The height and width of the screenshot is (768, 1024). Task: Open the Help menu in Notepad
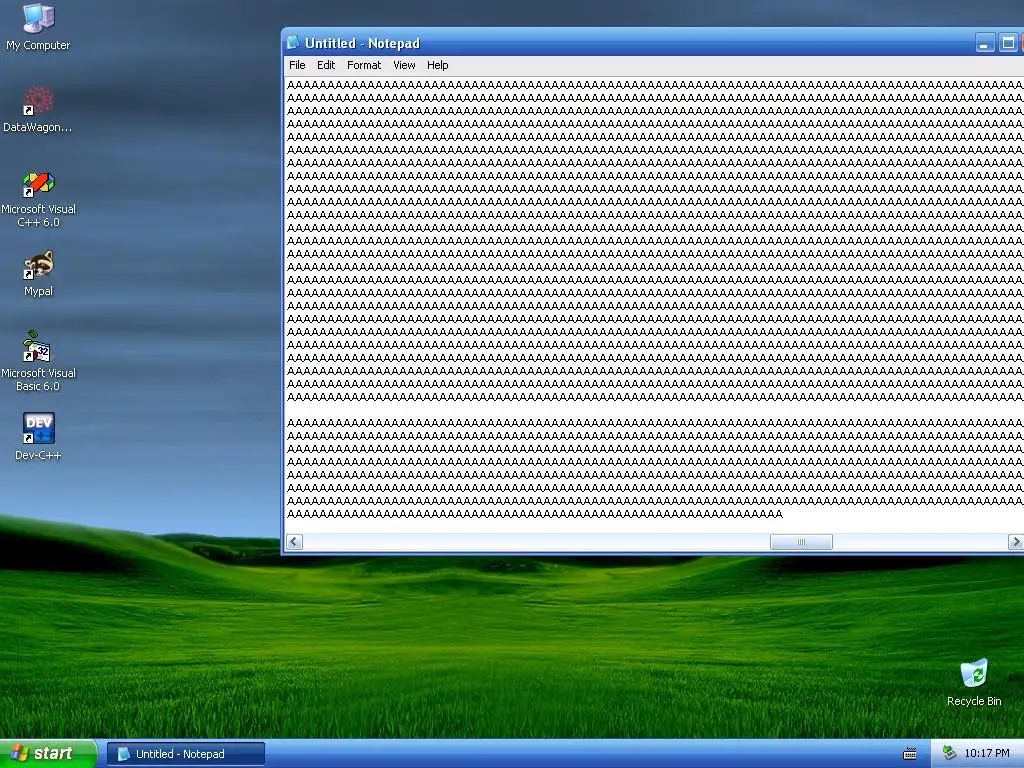(438, 65)
